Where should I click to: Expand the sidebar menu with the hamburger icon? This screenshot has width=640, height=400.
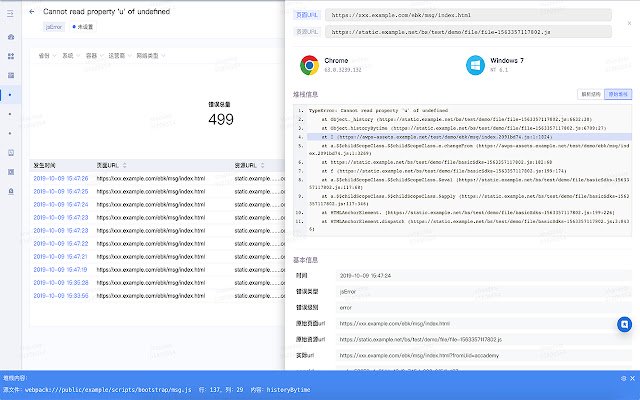tap(10, 13)
